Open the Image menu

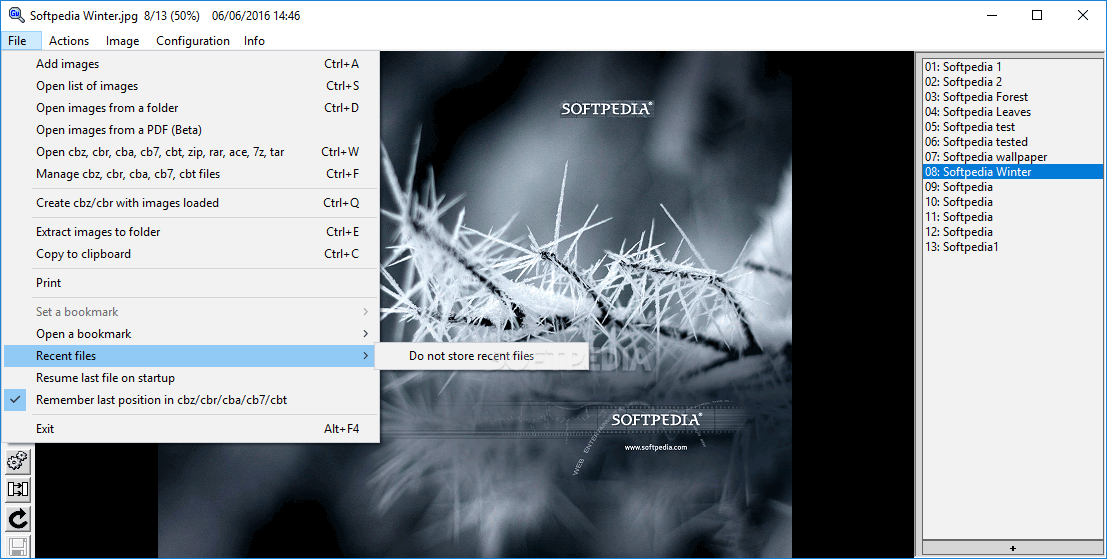[x=123, y=41]
